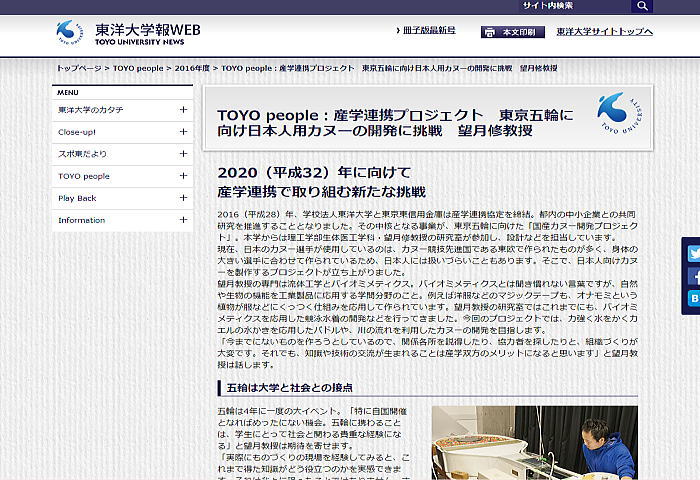The height and width of the screenshot is (480, 700).
Task: Open the Information menu item
Action: point(123,220)
